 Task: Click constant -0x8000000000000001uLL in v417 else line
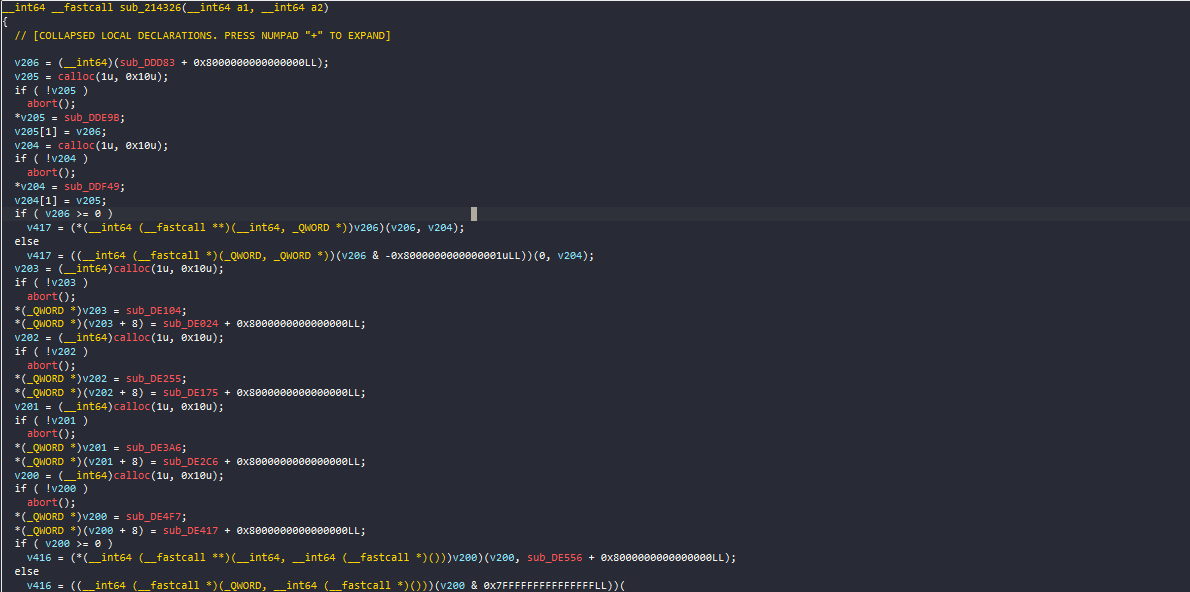(x=452, y=255)
